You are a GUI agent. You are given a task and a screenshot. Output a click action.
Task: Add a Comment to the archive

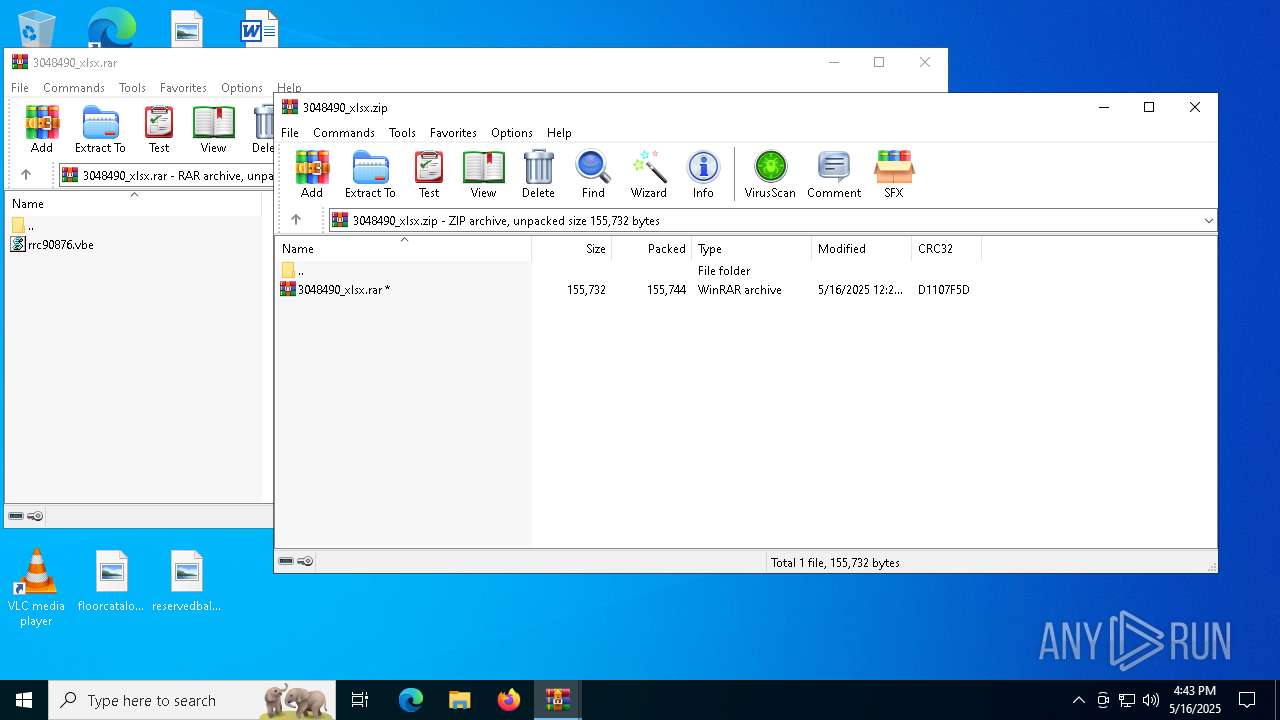pos(834,174)
